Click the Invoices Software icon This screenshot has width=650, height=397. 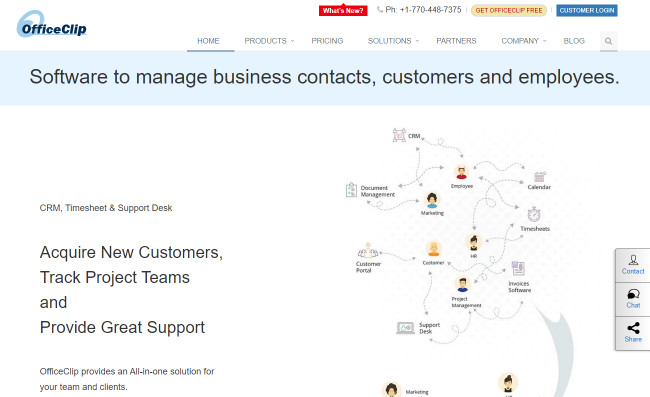click(x=518, y=269)
